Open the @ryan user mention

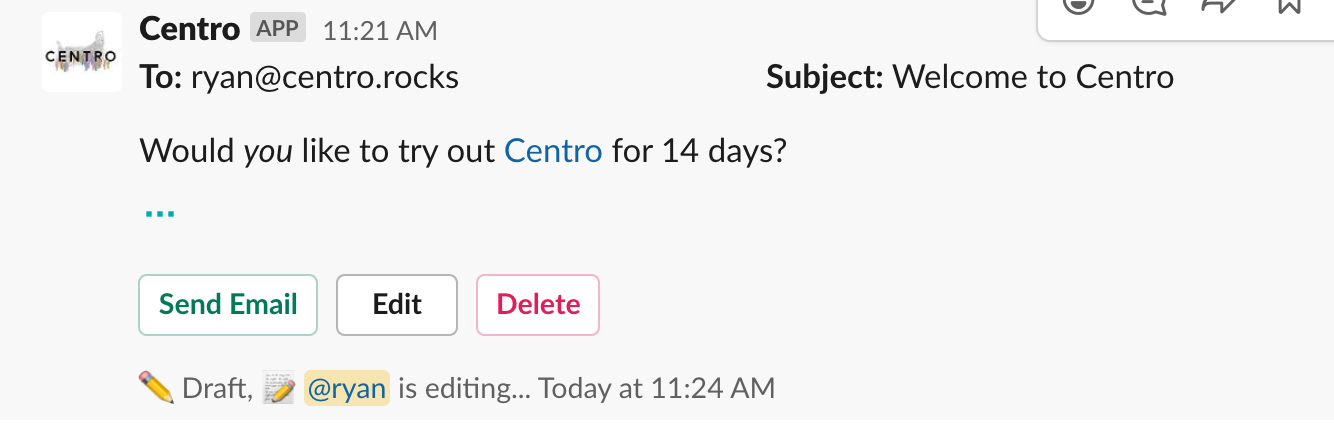point(346,388)
